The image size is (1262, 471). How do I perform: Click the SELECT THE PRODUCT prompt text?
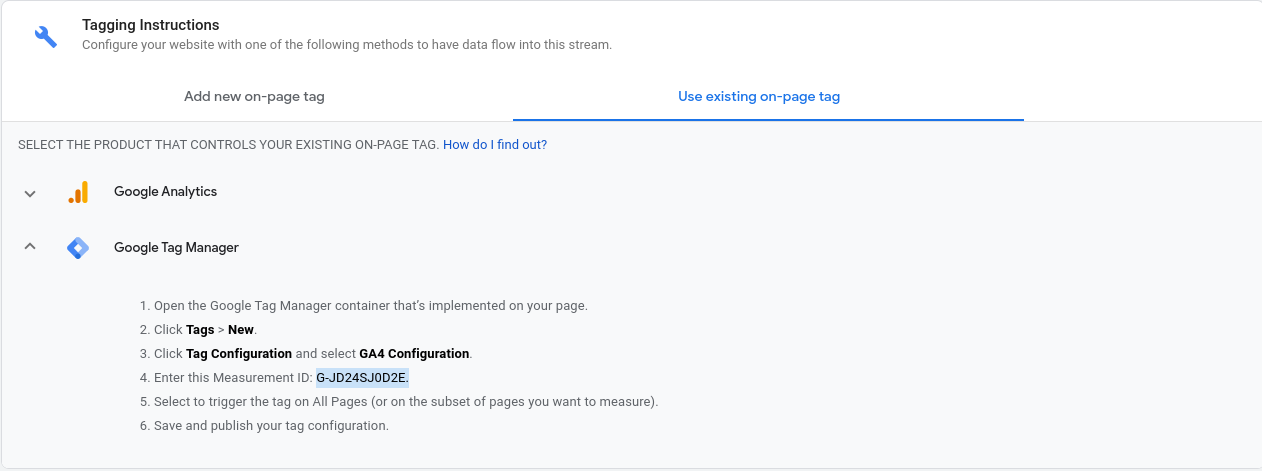[228, 145]
